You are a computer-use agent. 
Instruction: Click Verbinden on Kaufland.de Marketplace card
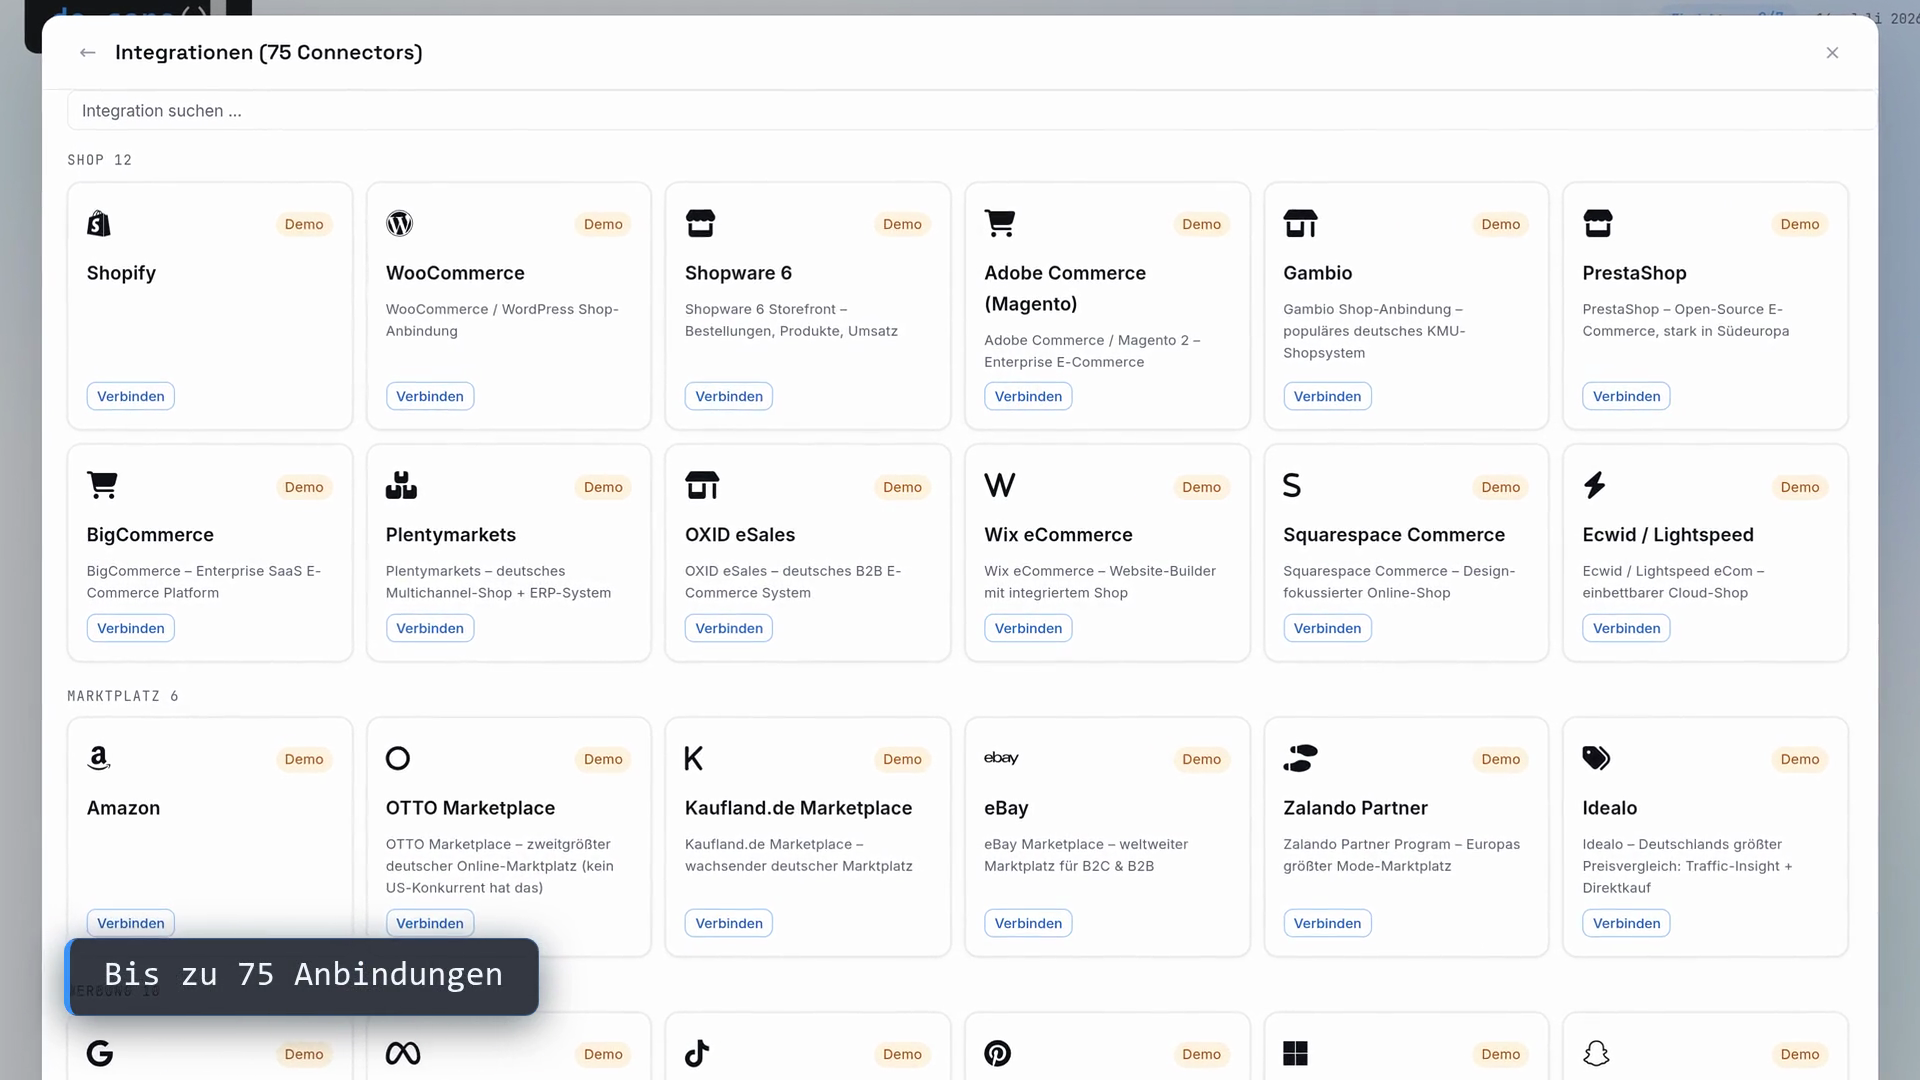pyautogui.click(x=729, y=923)
